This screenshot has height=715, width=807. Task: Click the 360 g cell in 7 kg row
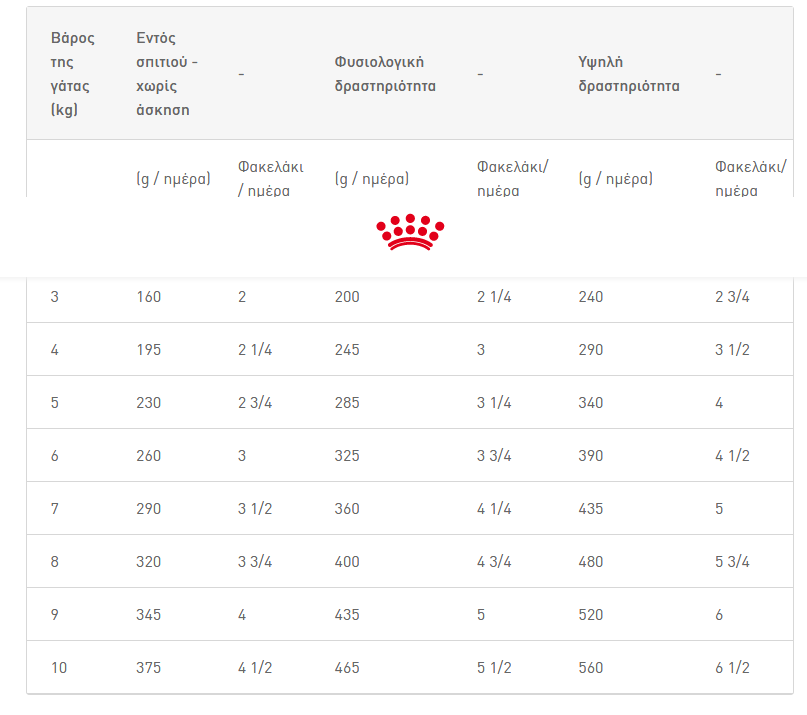(x=347, y=509)
